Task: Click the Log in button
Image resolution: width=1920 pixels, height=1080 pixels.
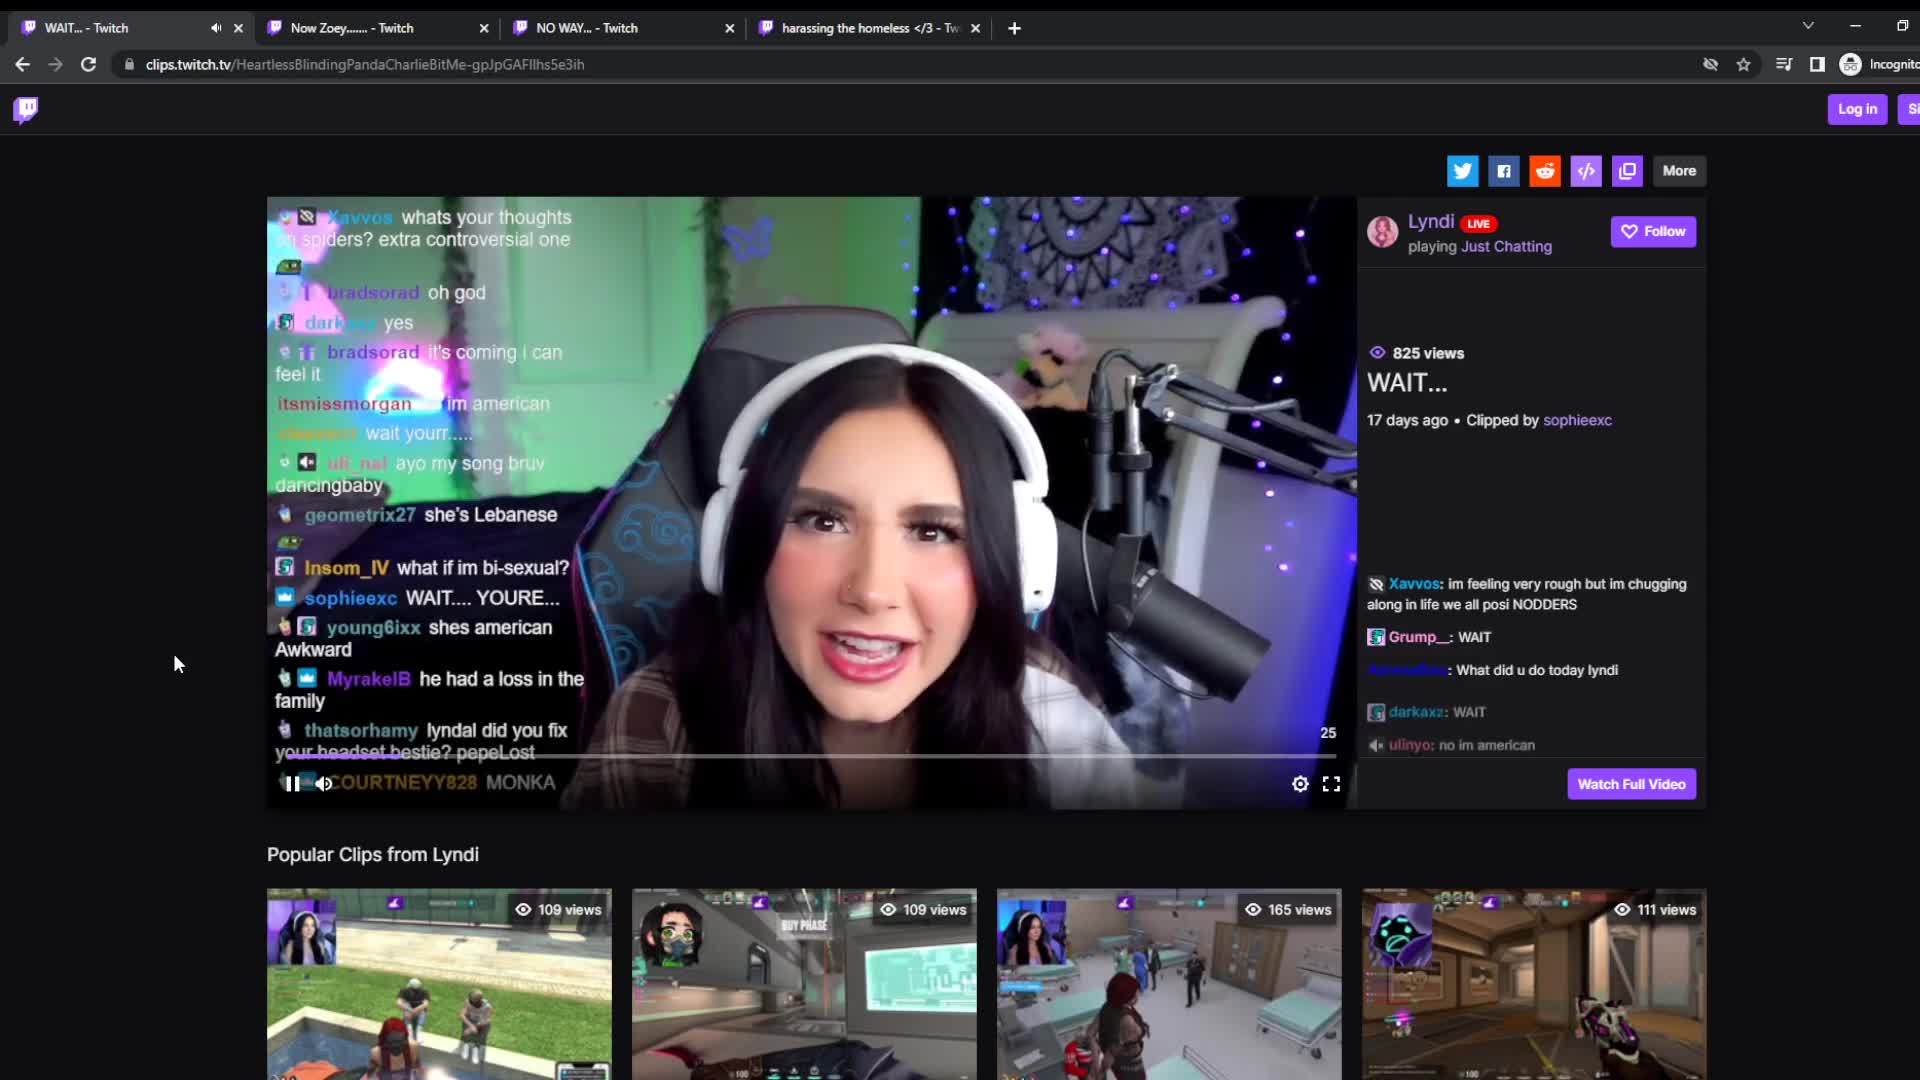Action: [x=1857, y=109]
